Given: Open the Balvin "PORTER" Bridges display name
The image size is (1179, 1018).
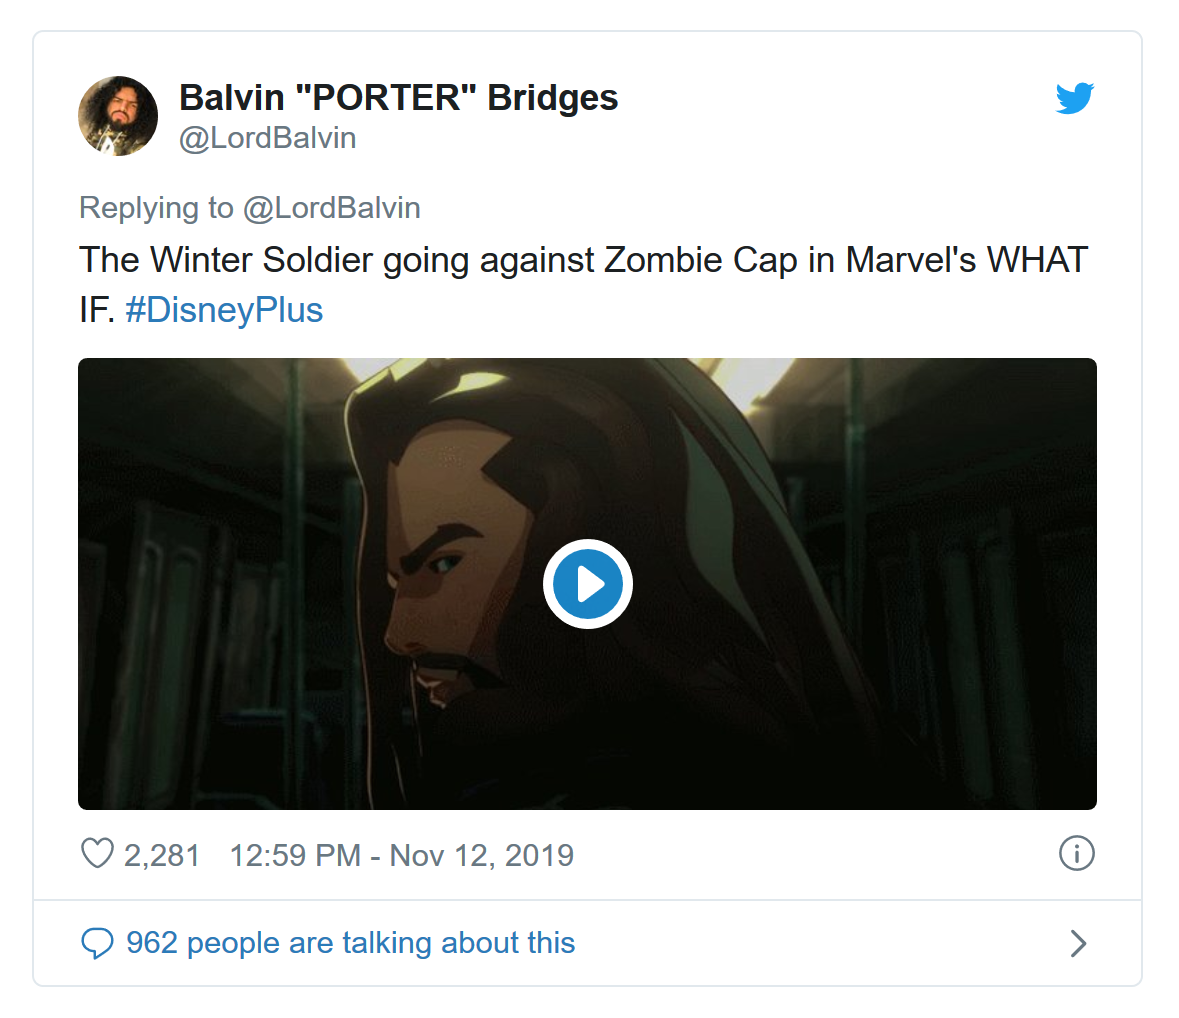Looking at the screenshot, I should pyautogui.click(x=398, y=97).
